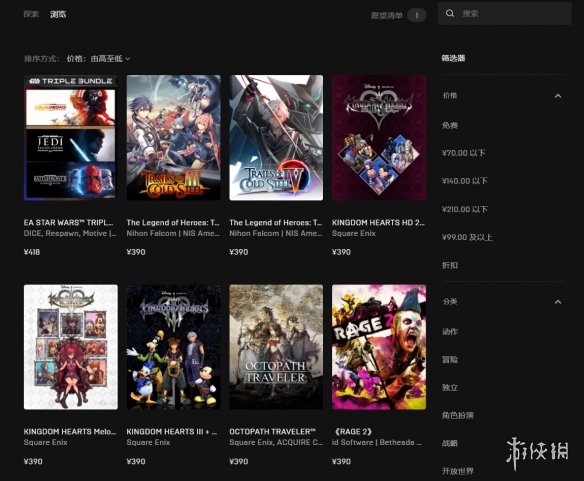Click the KINGDOM HEARTS HD 2... title

(378, 222)
